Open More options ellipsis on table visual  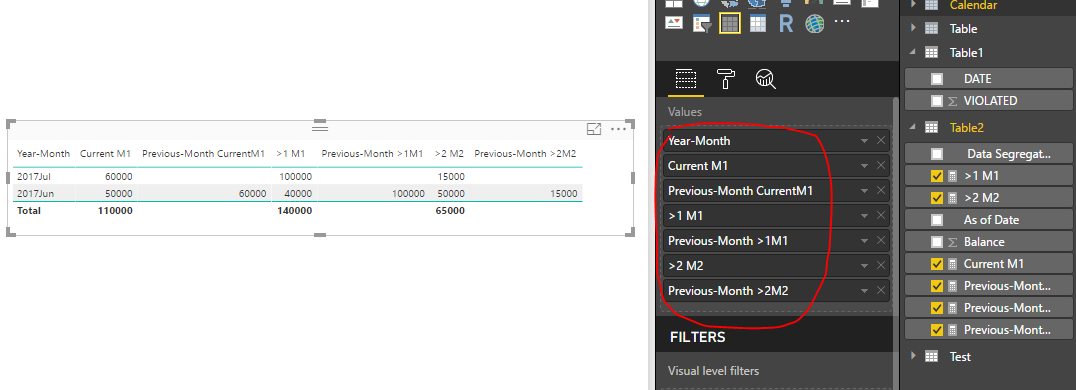(x=618, y=129)
